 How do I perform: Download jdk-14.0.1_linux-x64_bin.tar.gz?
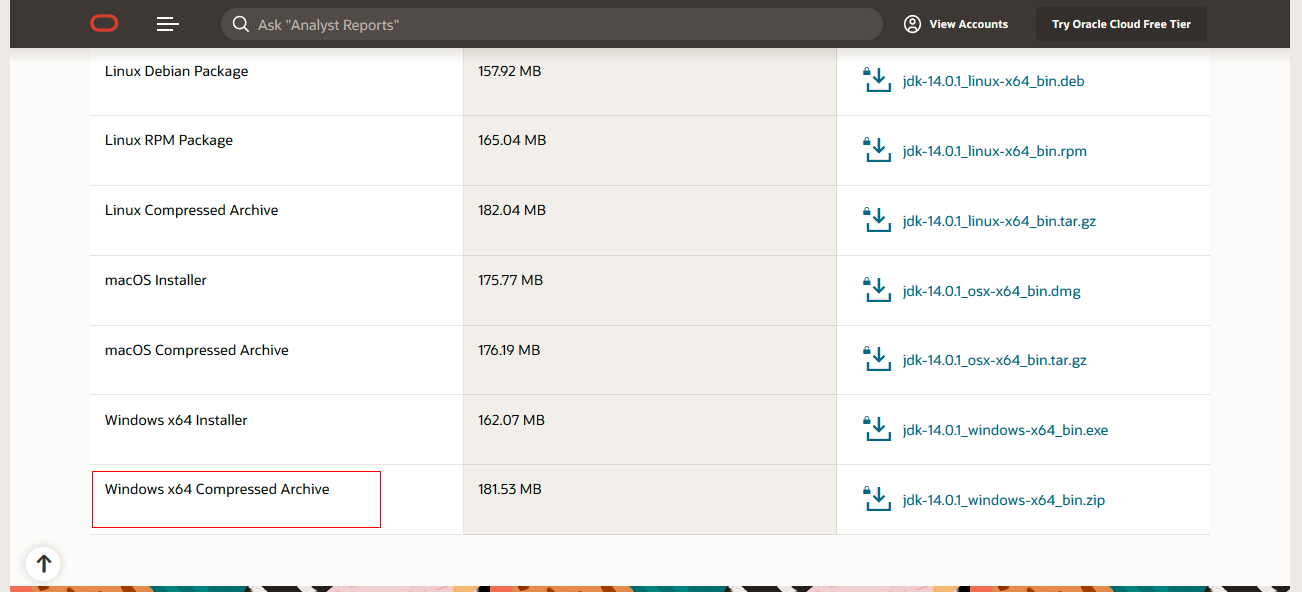point(999,221)
